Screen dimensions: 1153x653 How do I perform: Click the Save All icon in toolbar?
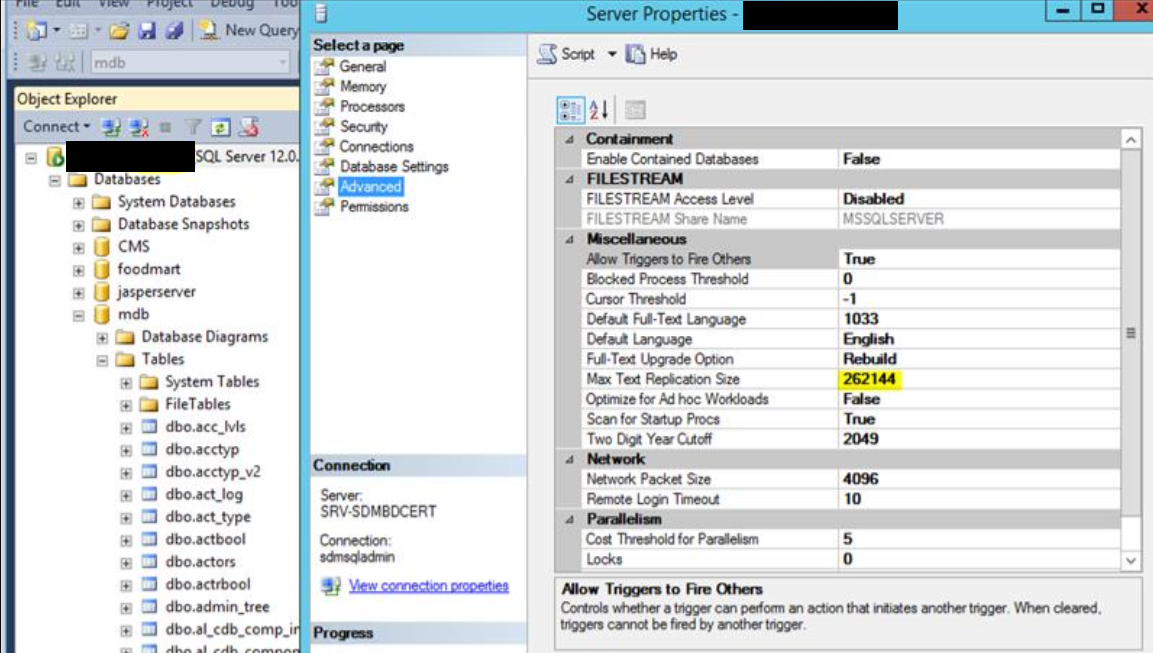pos(173,31)
